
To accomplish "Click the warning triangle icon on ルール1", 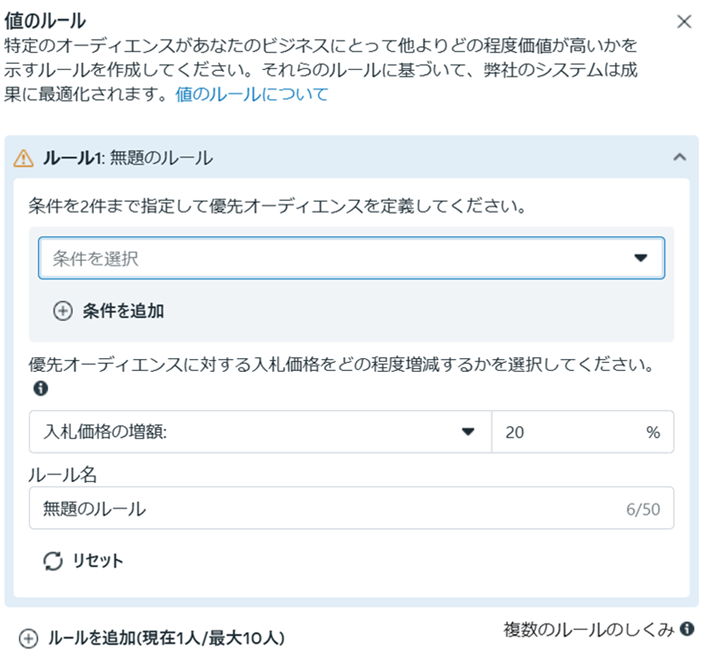I will (x=23, y=158).
